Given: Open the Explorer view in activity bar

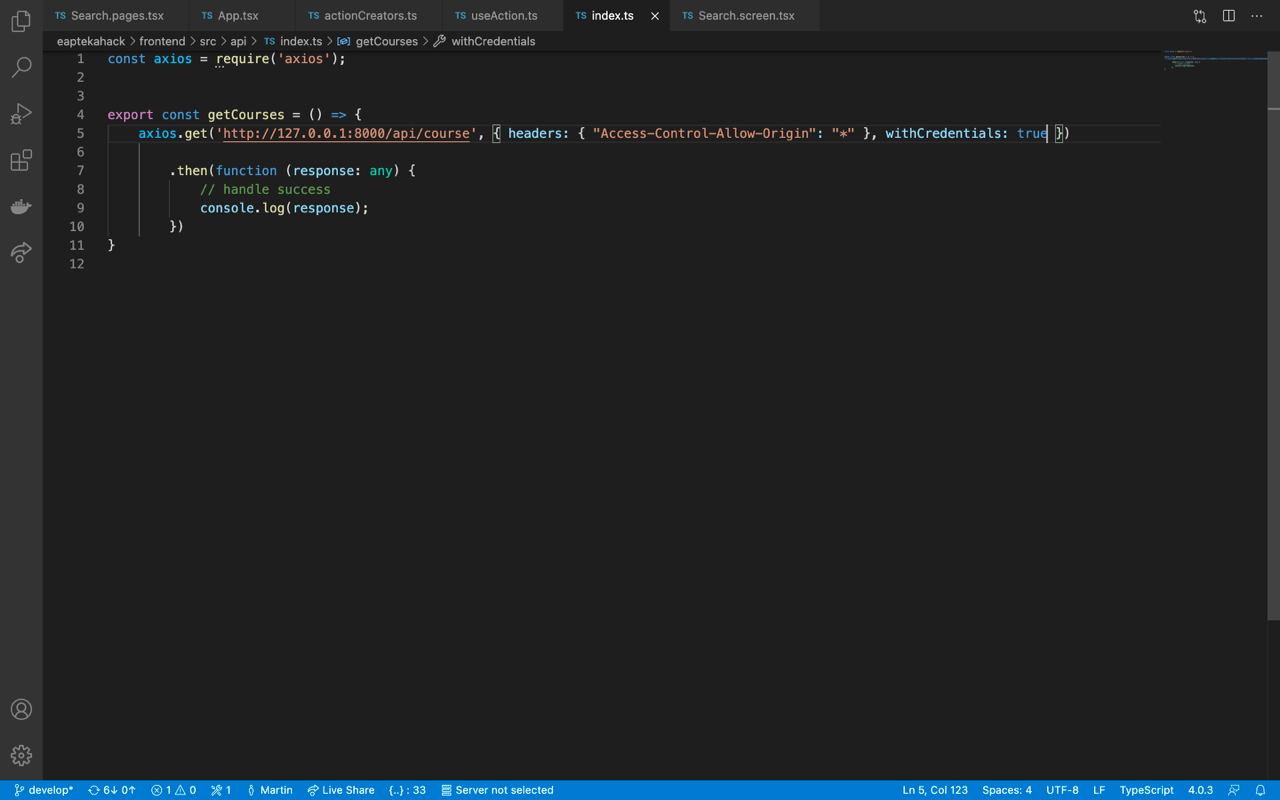Looking at the screenshot, I should click(21, 21).
